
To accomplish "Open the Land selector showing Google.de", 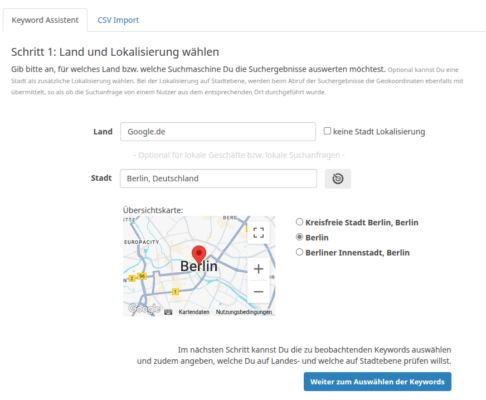I will [218, 132].
